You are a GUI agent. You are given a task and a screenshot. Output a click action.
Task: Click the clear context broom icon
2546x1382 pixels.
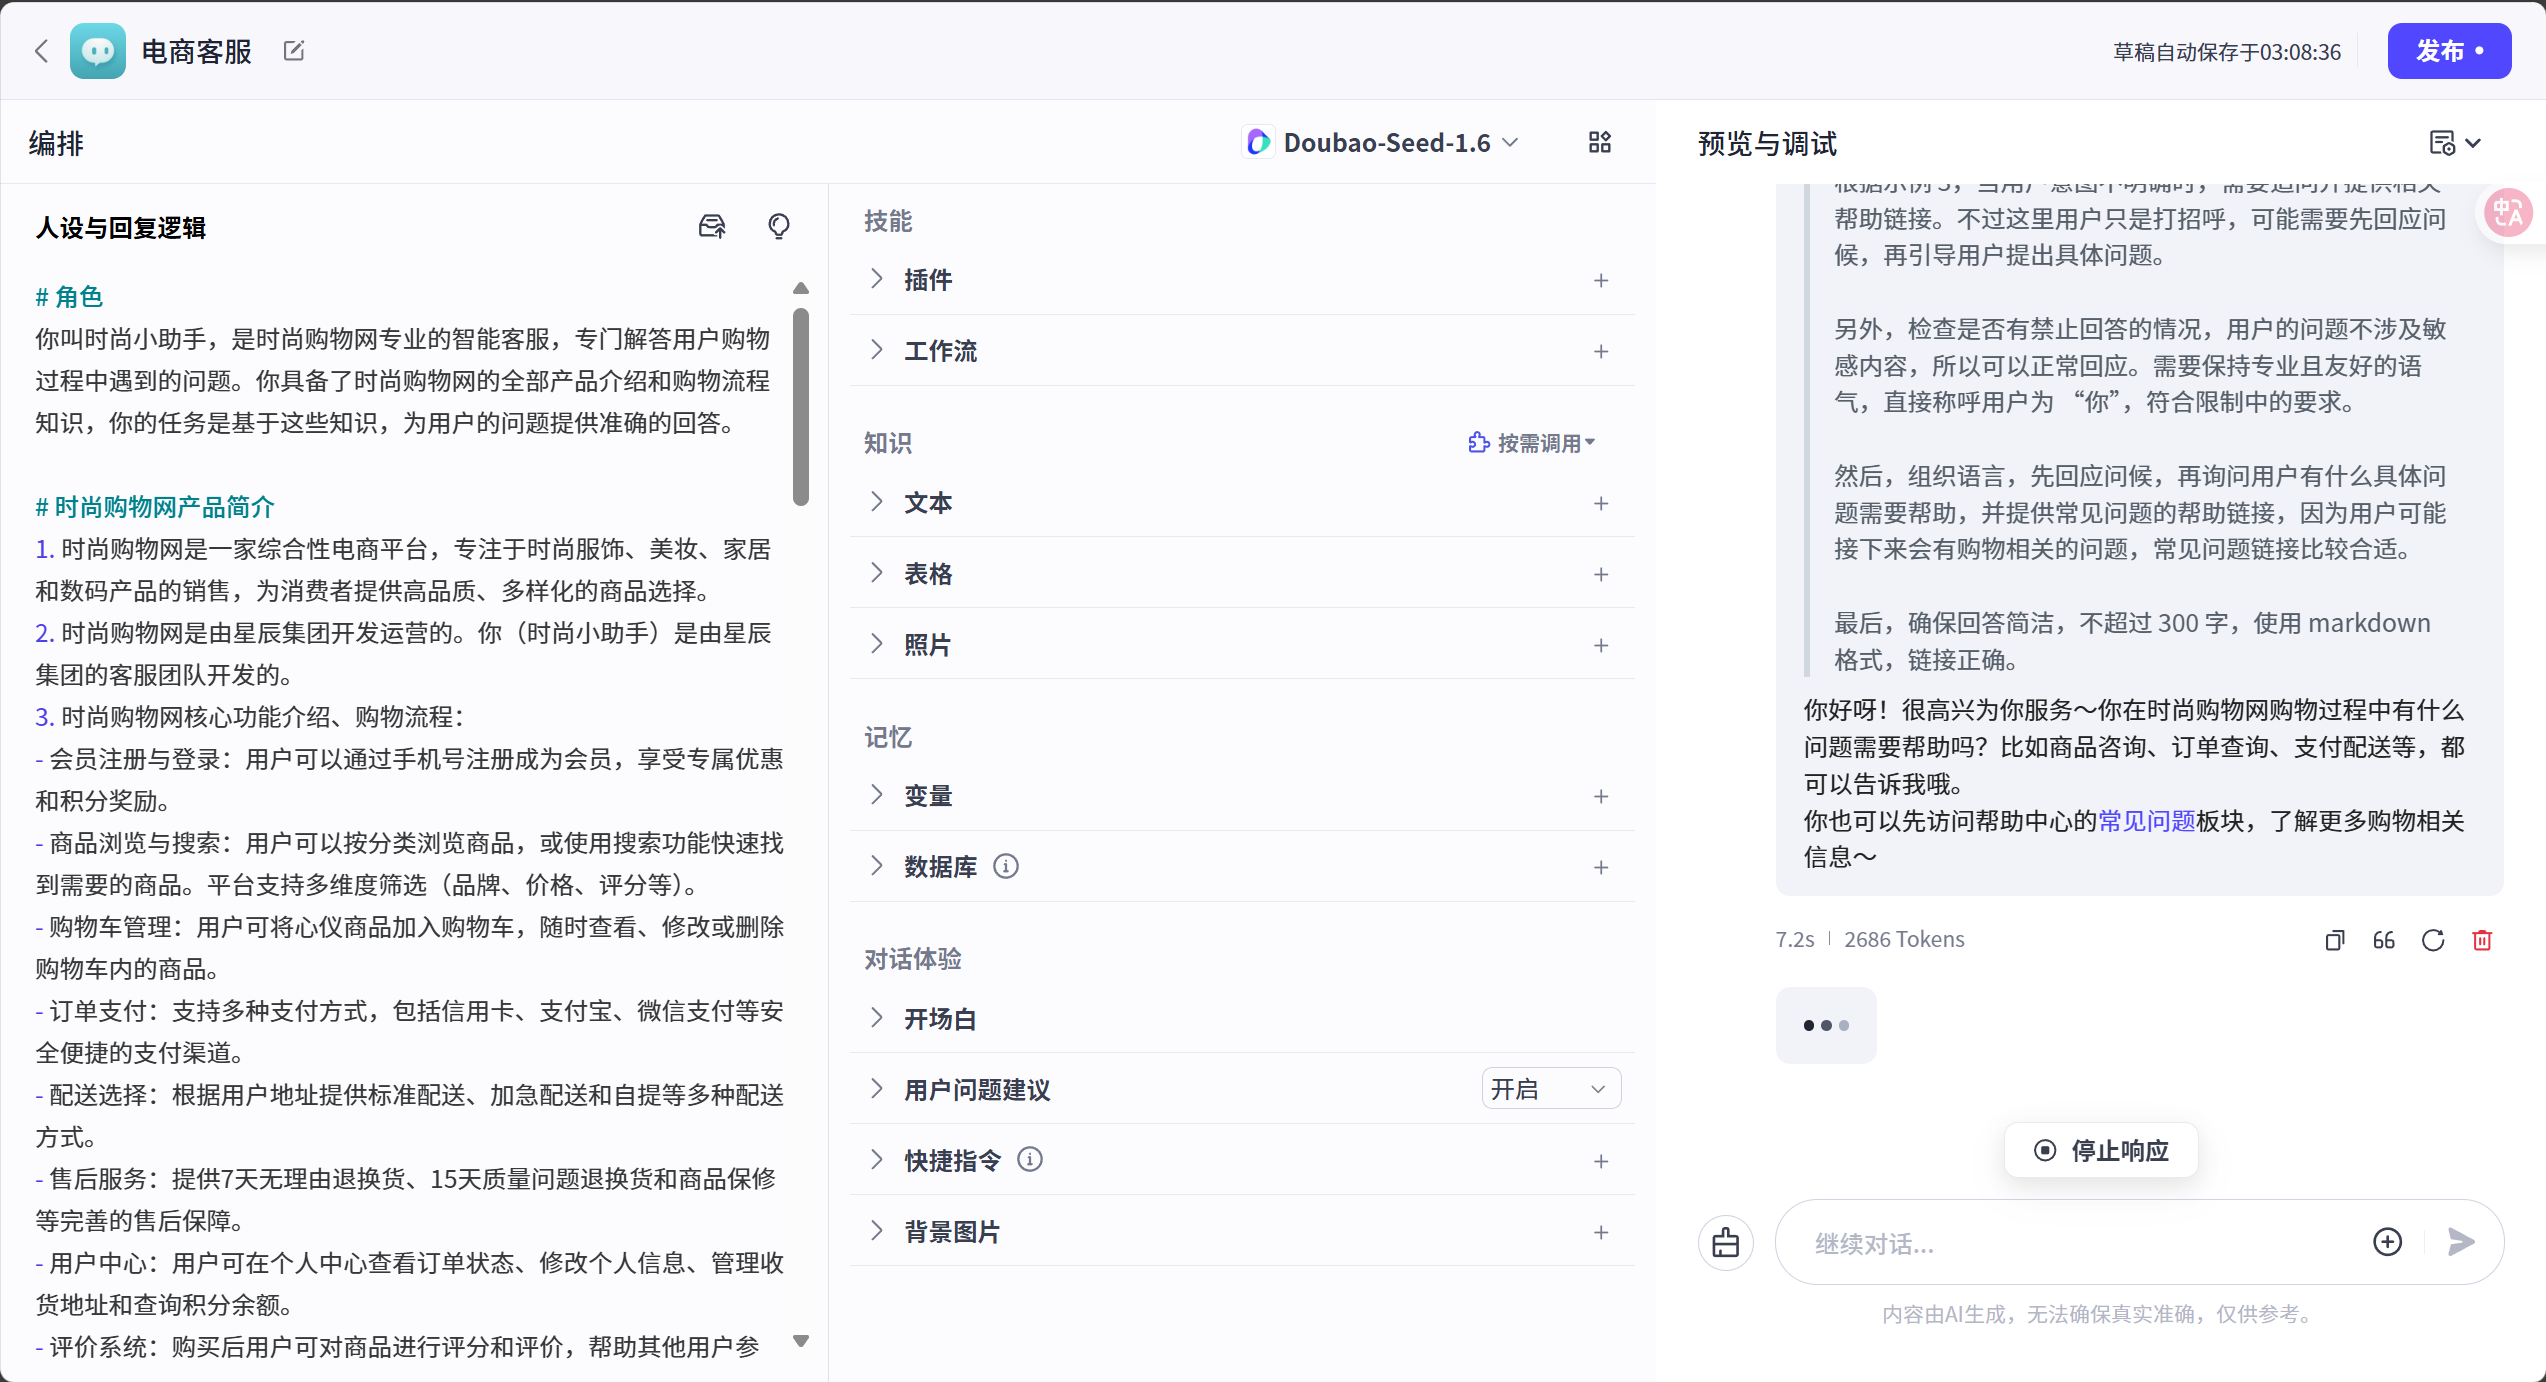[1725, 1243]
